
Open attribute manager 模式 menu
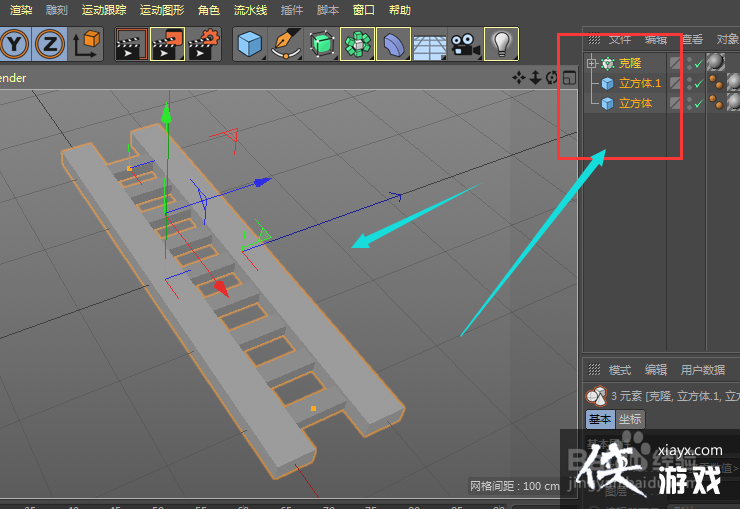[620, 370]
